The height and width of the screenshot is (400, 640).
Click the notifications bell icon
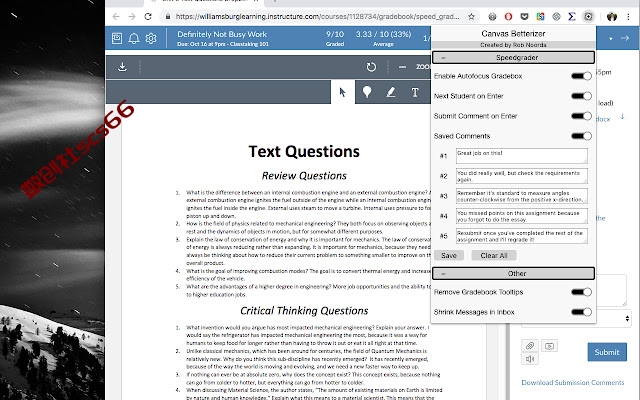[x=134, y=38]
